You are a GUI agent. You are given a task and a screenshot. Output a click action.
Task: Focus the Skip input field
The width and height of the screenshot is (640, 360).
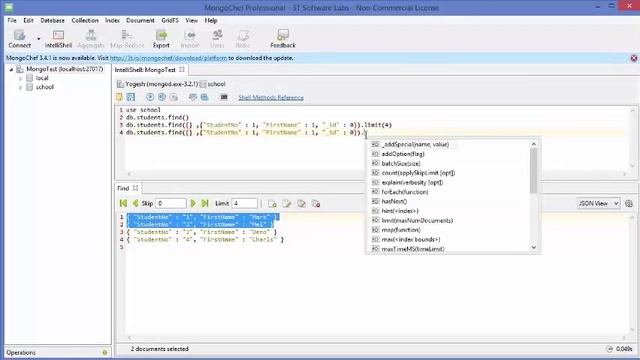point(171,203)
